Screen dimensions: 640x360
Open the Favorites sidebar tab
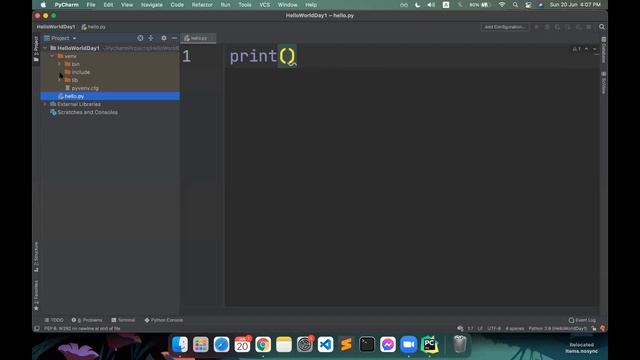coord(36,295)
